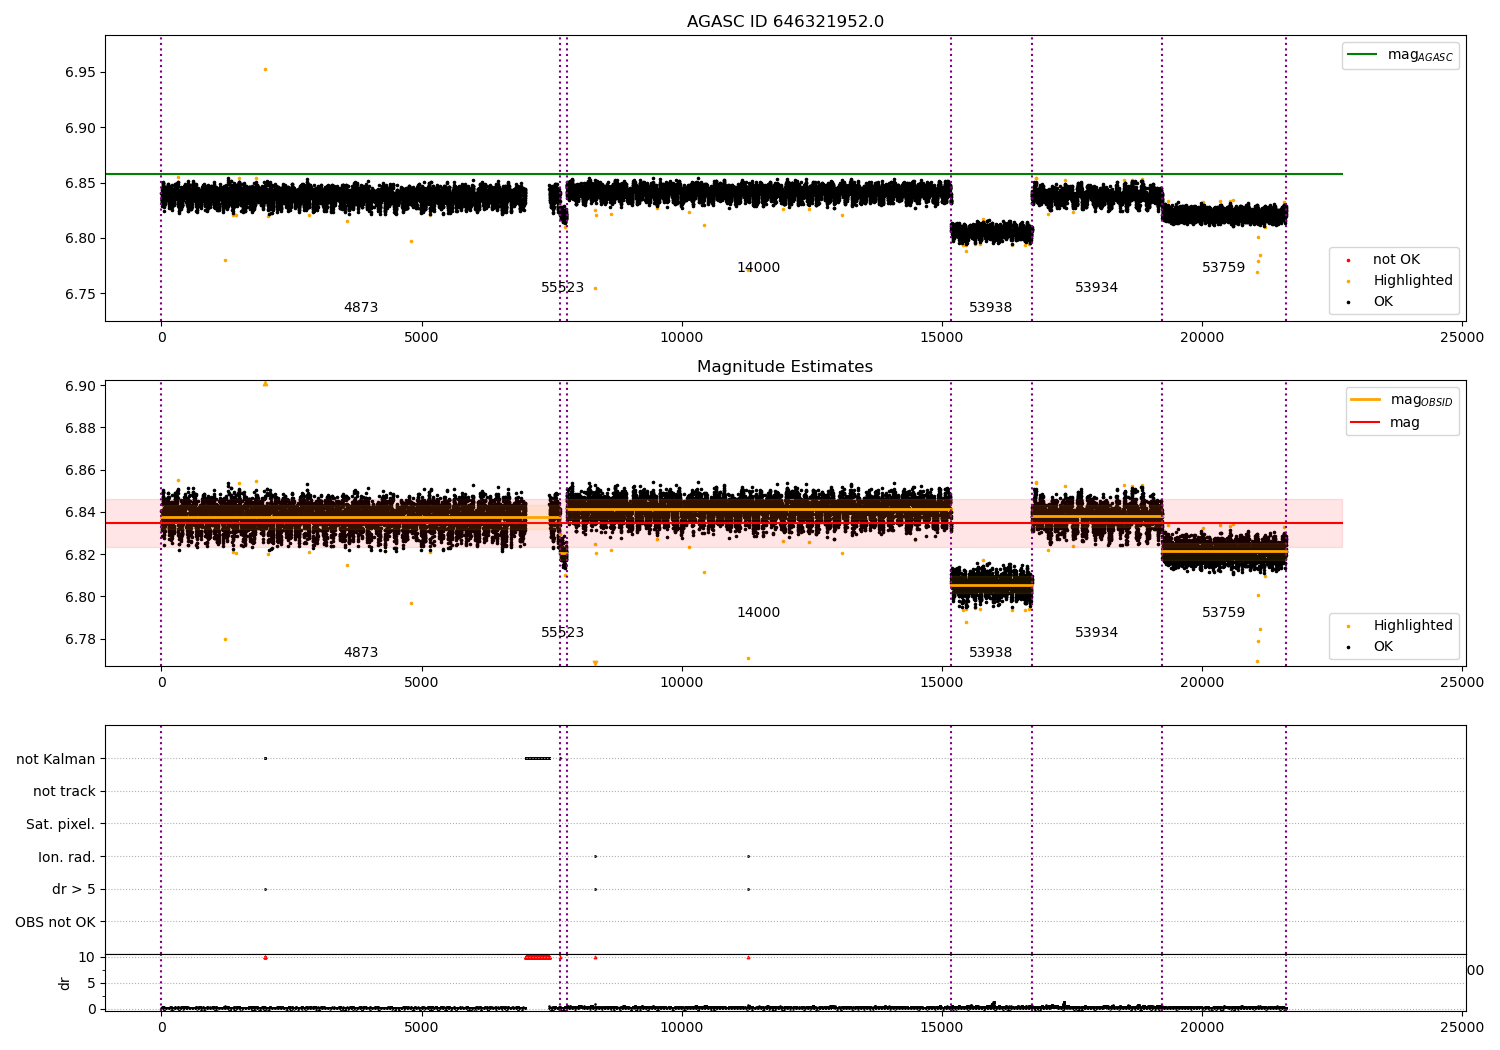This screenshot has height=1050, width=1500.
Task: Click the "5" tick on the dr axis
Action: coord(92,983)
